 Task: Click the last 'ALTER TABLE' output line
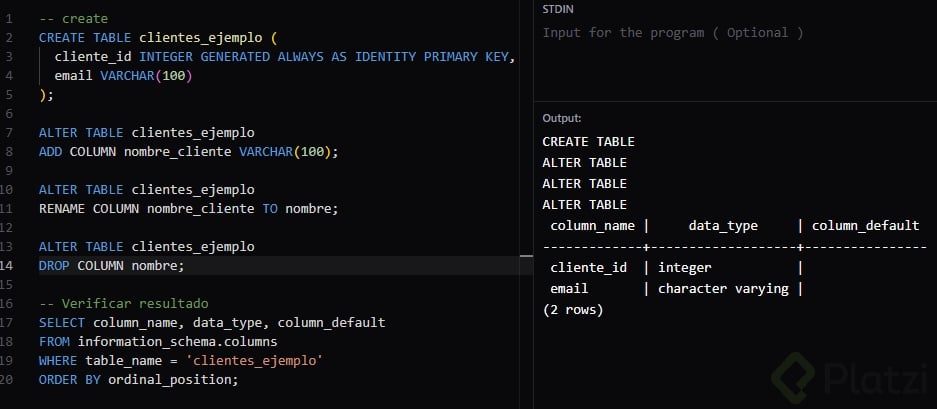pos(584,204)
